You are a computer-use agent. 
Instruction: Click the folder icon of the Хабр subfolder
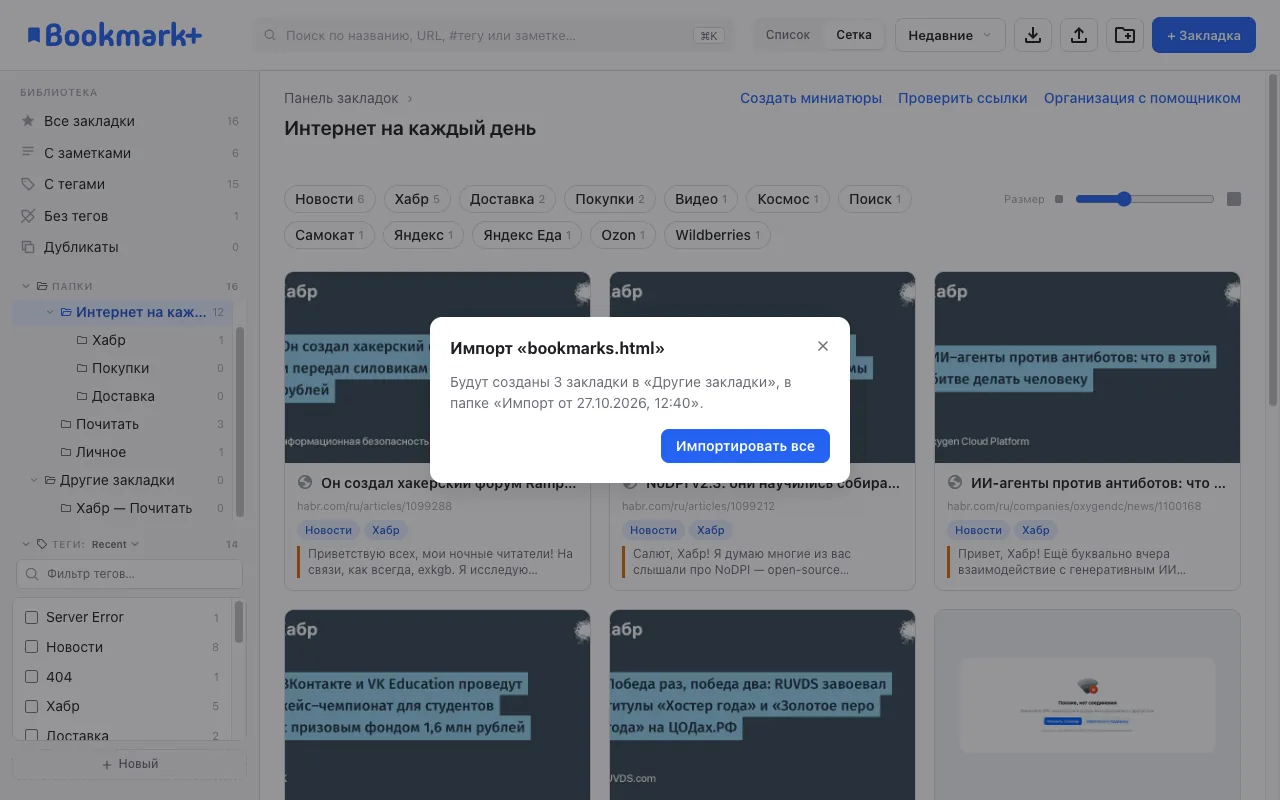(82, 340)
